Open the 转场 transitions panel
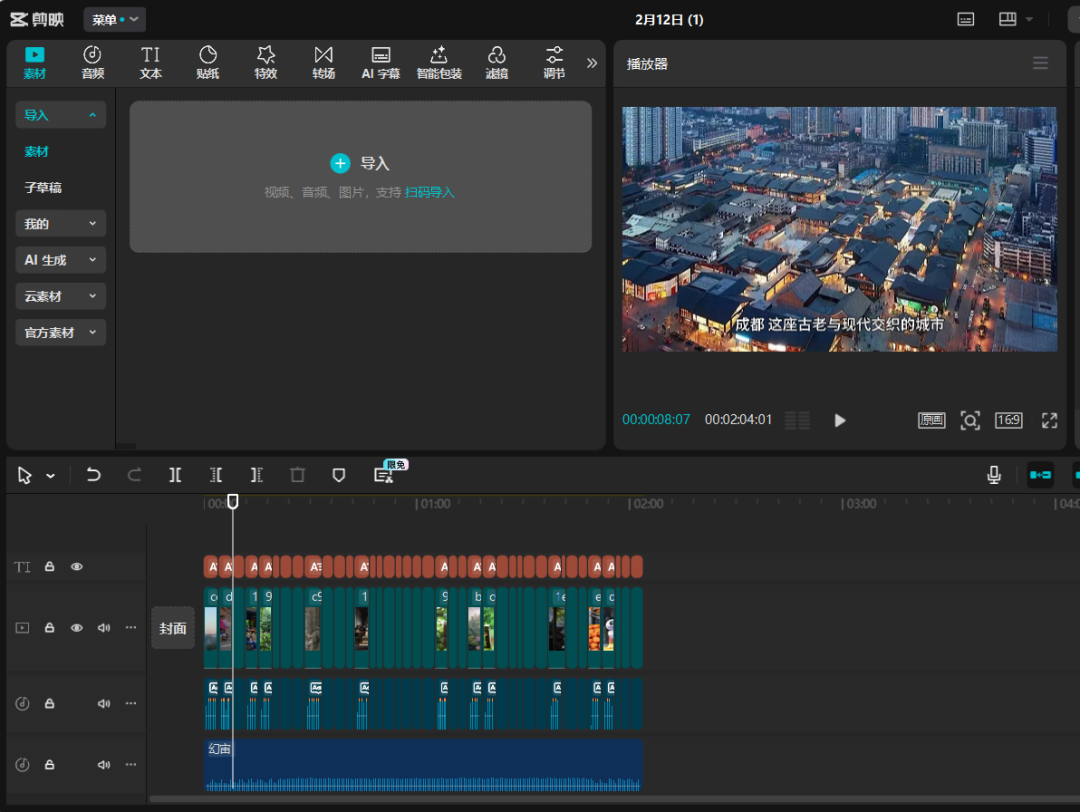The image size is (1080, 812). click(x=323, y=62)
